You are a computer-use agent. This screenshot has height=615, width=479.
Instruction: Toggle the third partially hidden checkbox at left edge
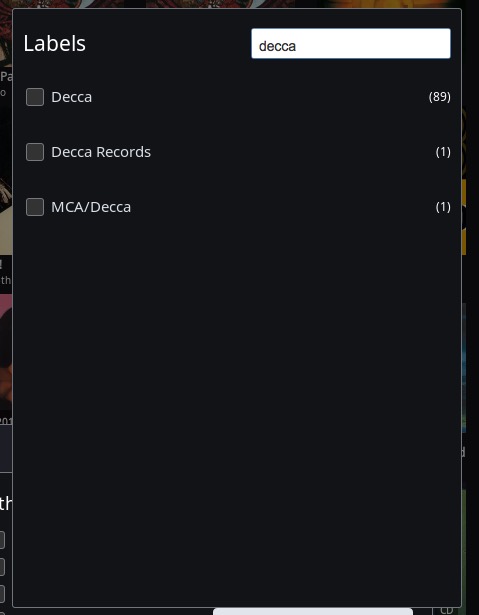tap(2, 593)
